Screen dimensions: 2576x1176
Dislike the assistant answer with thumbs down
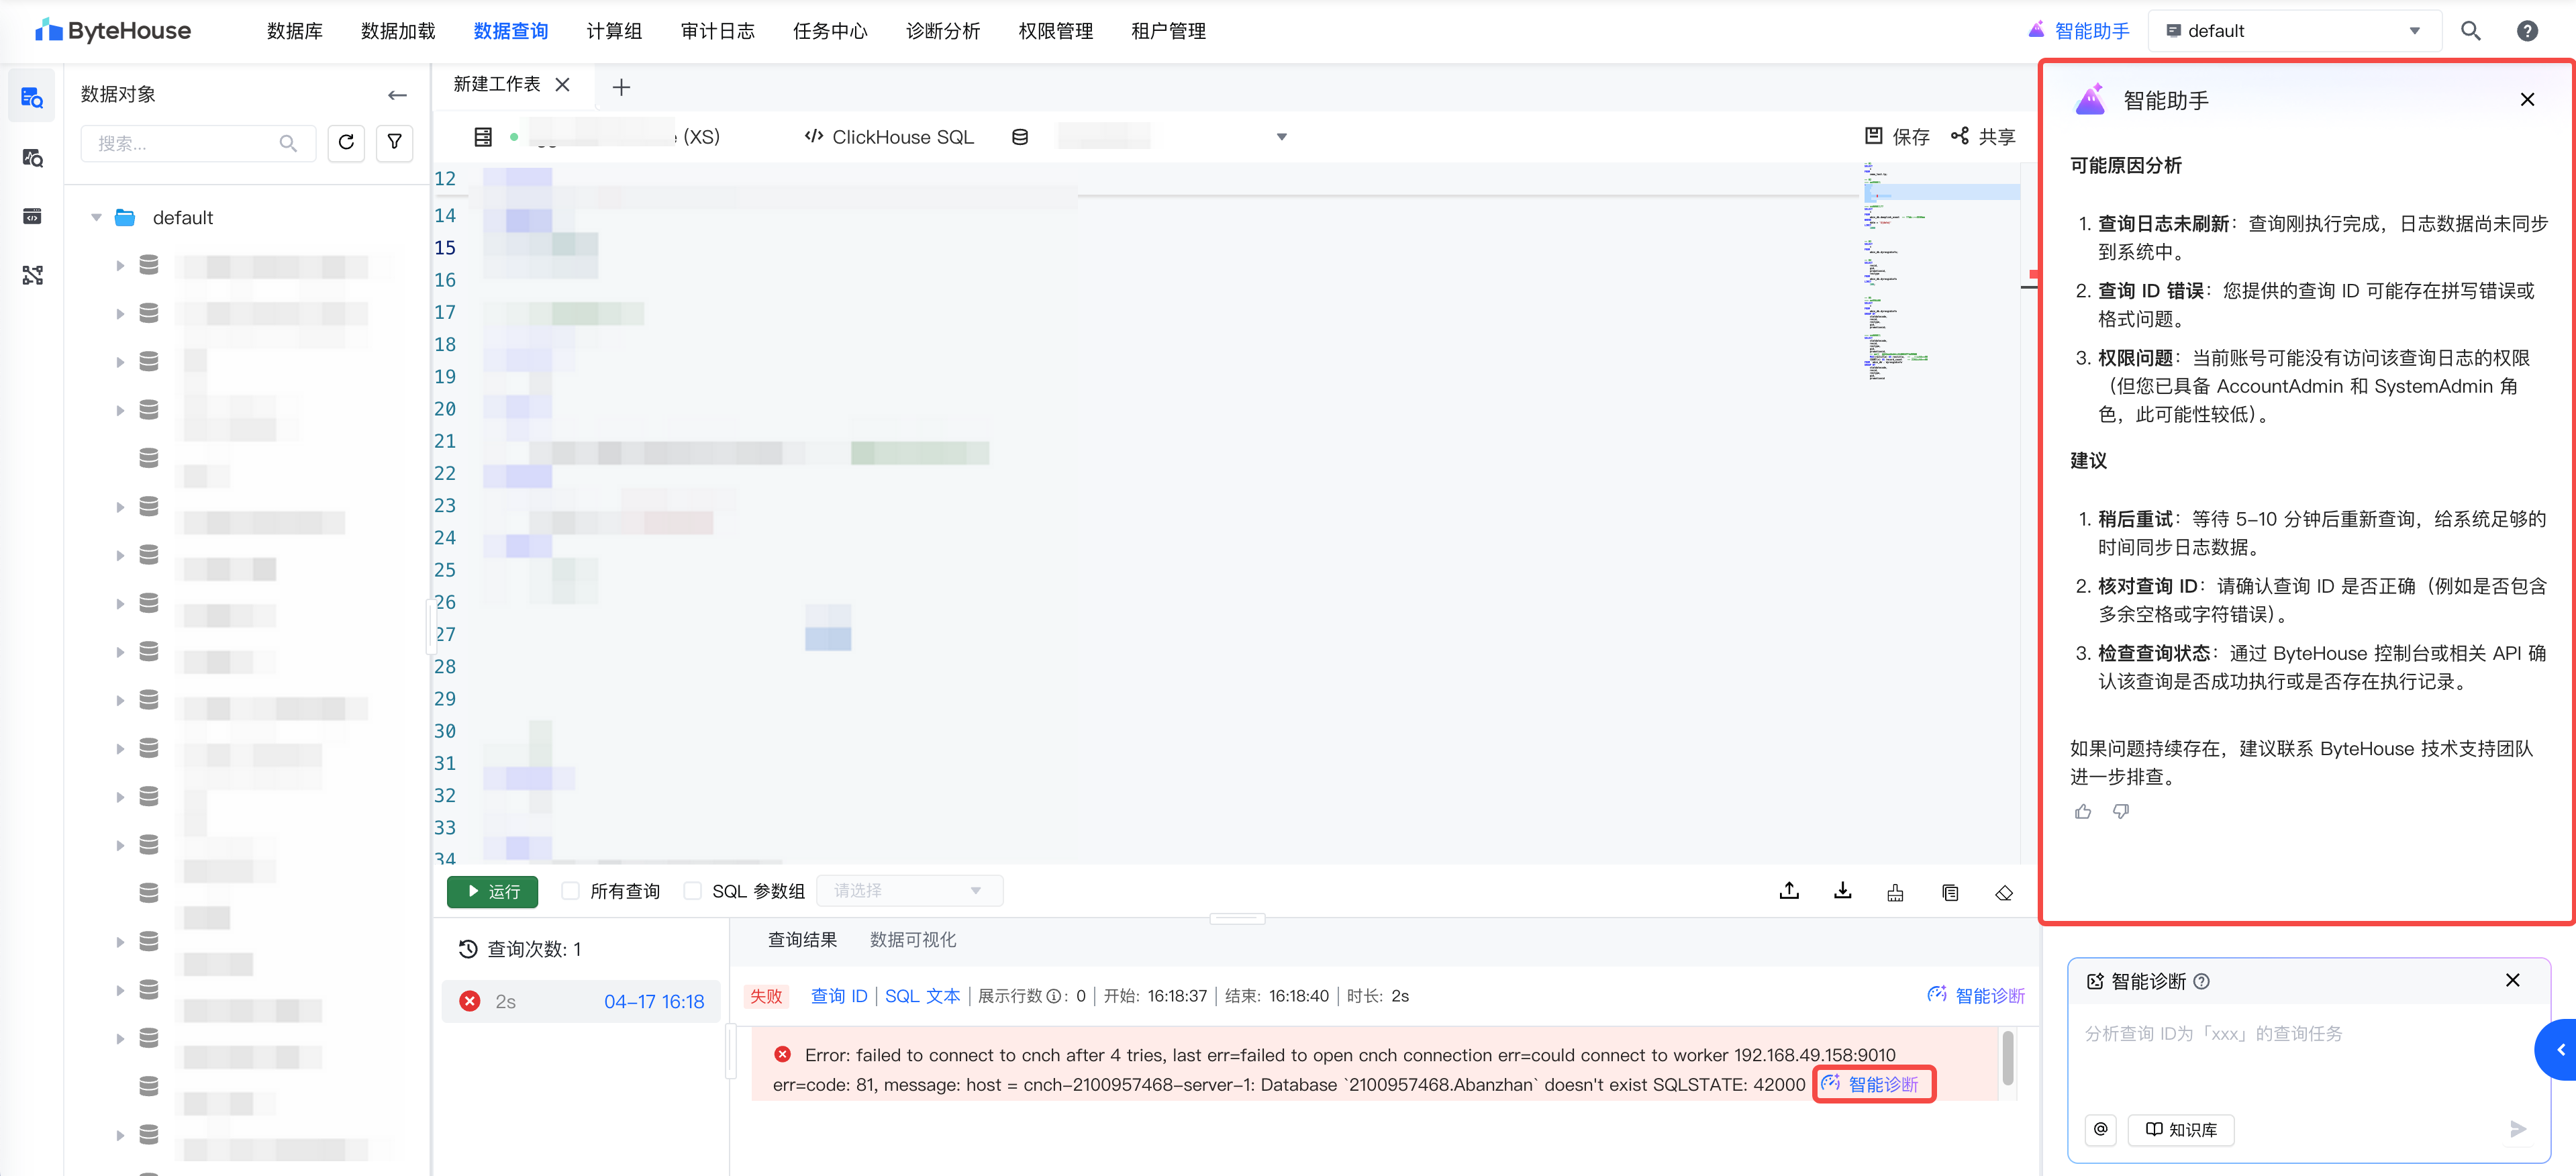(2121, 811)
